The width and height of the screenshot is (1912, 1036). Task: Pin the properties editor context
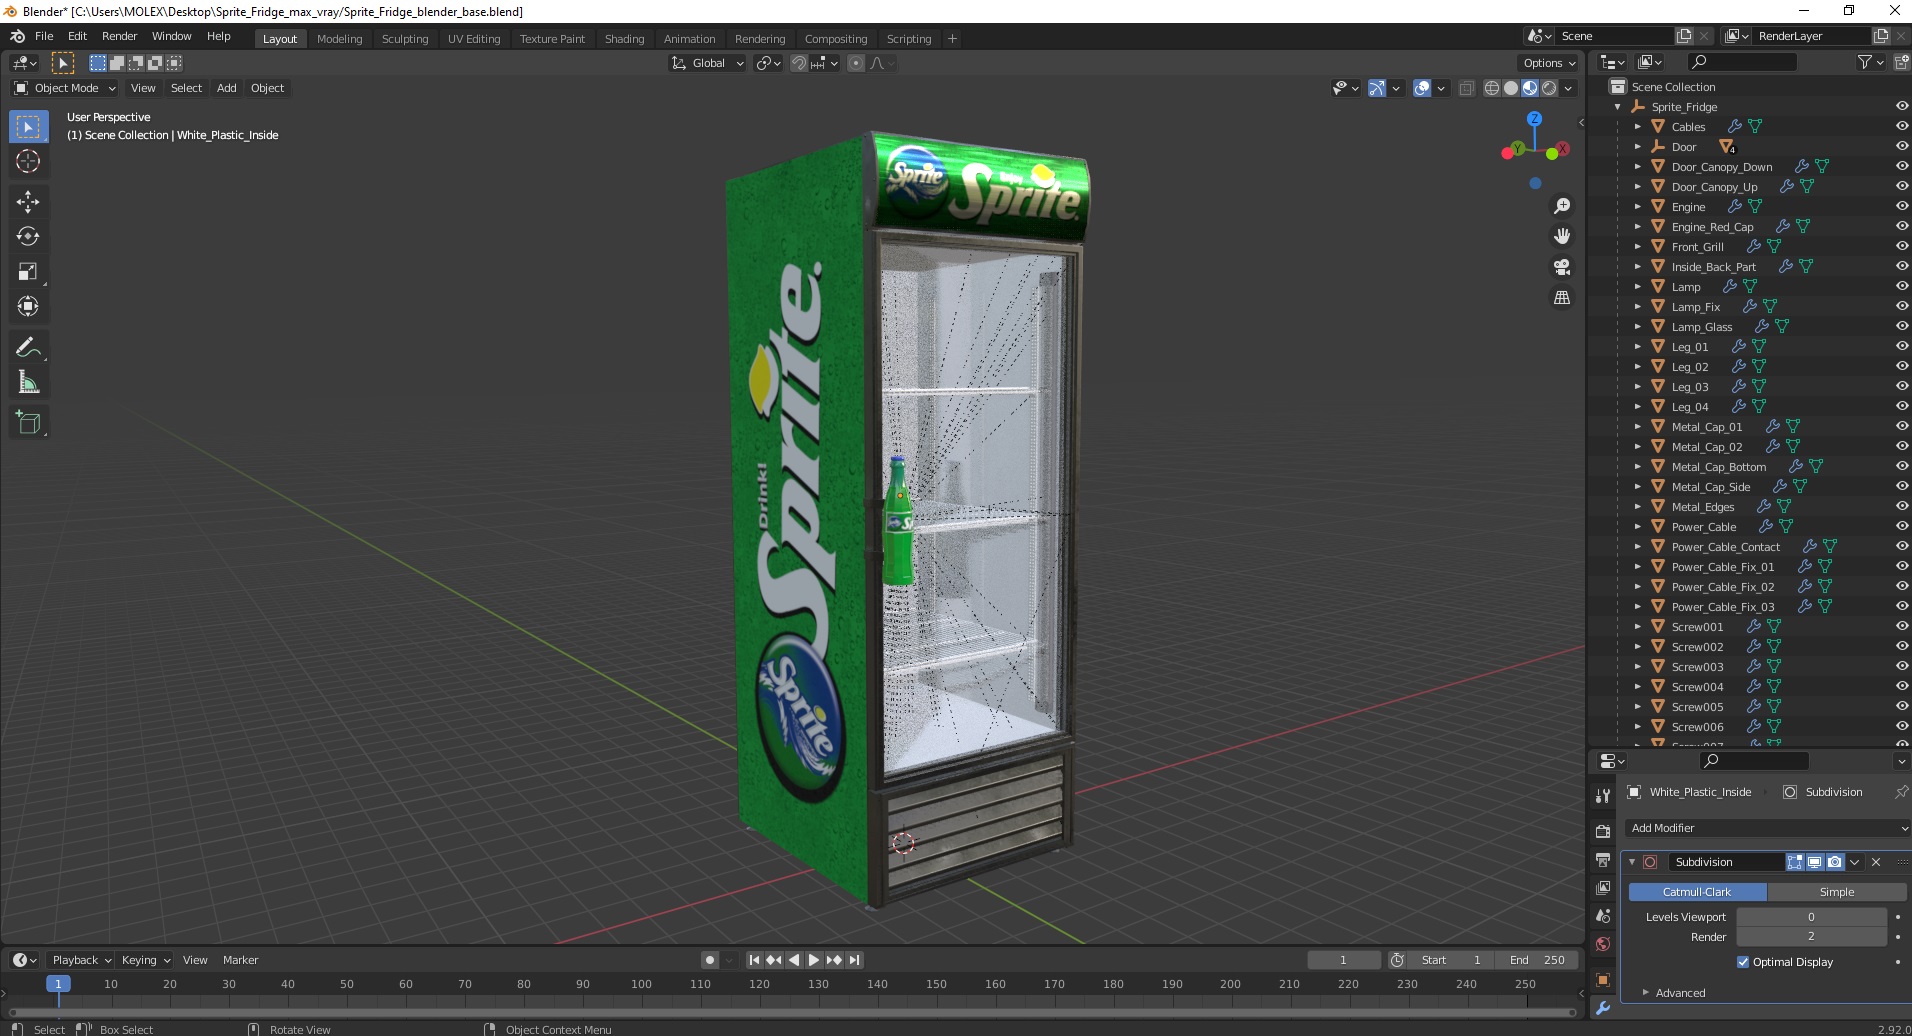point(1901,792)
